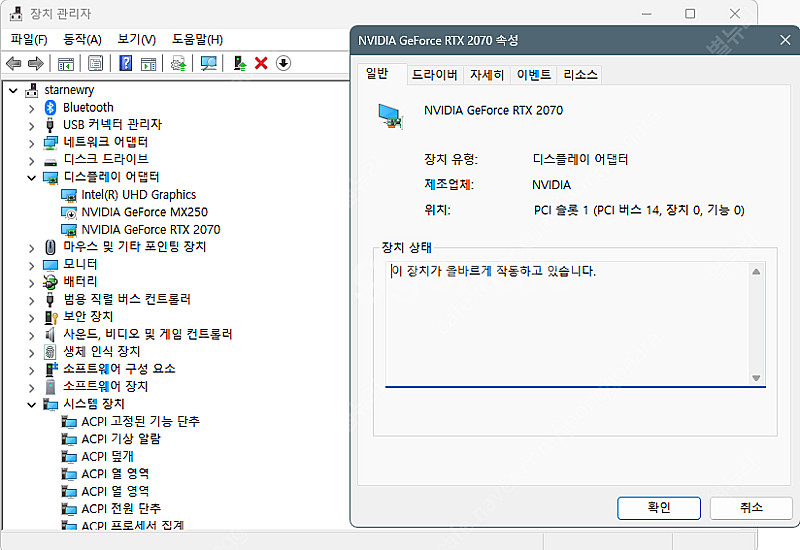Select NVIDIA GeForce MX250 device
Viewport: 800px width, 550px height.
[144, 212]
